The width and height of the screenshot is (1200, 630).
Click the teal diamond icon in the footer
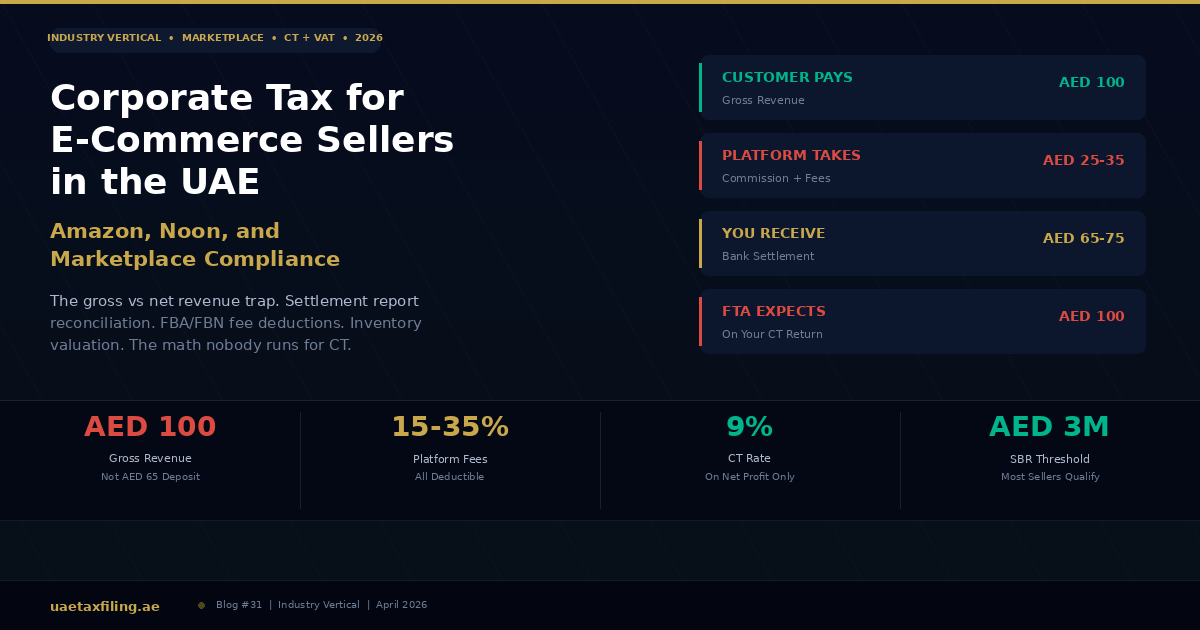point(201,604)
